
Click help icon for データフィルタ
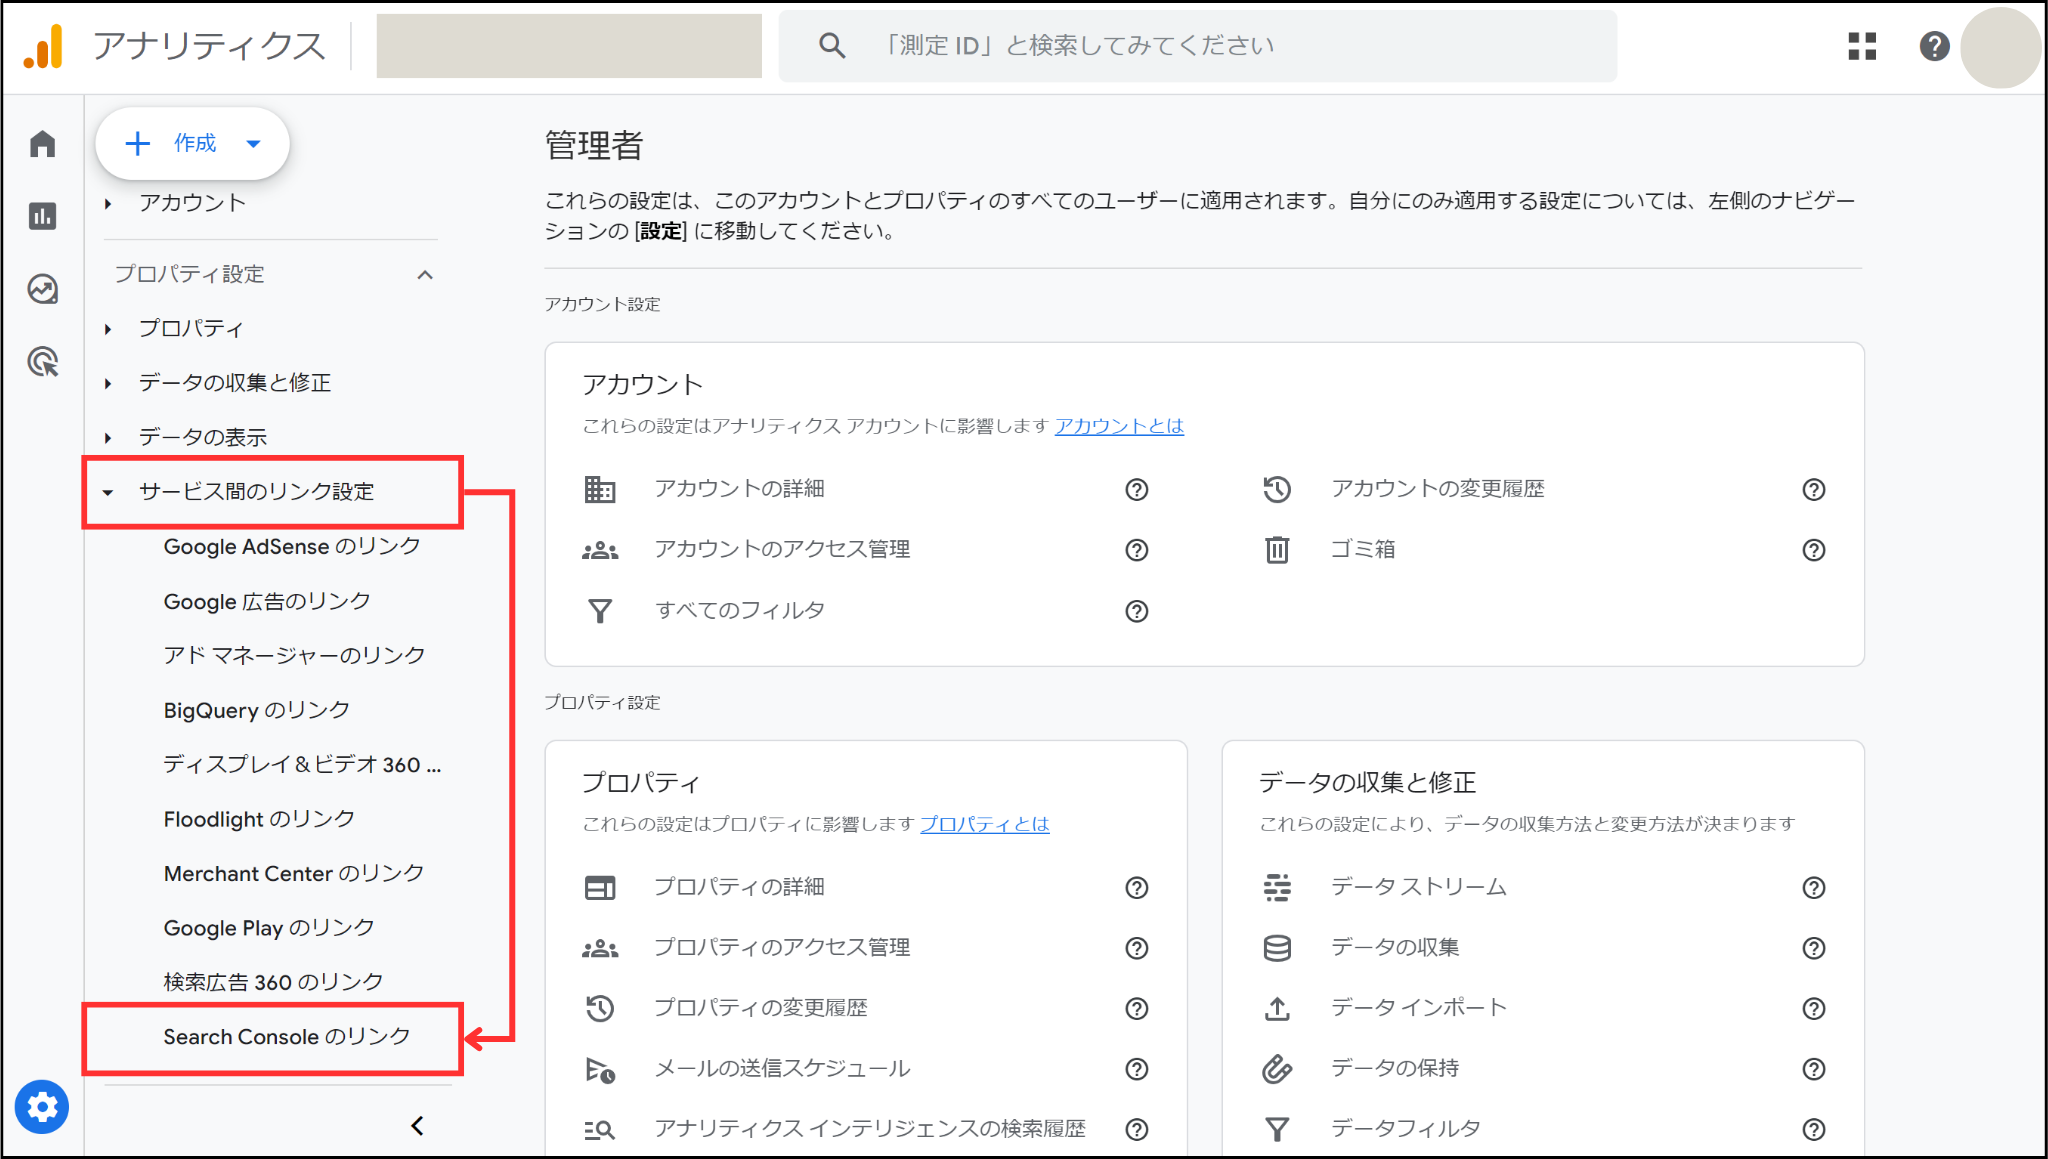click(x=1814, y=1129)
